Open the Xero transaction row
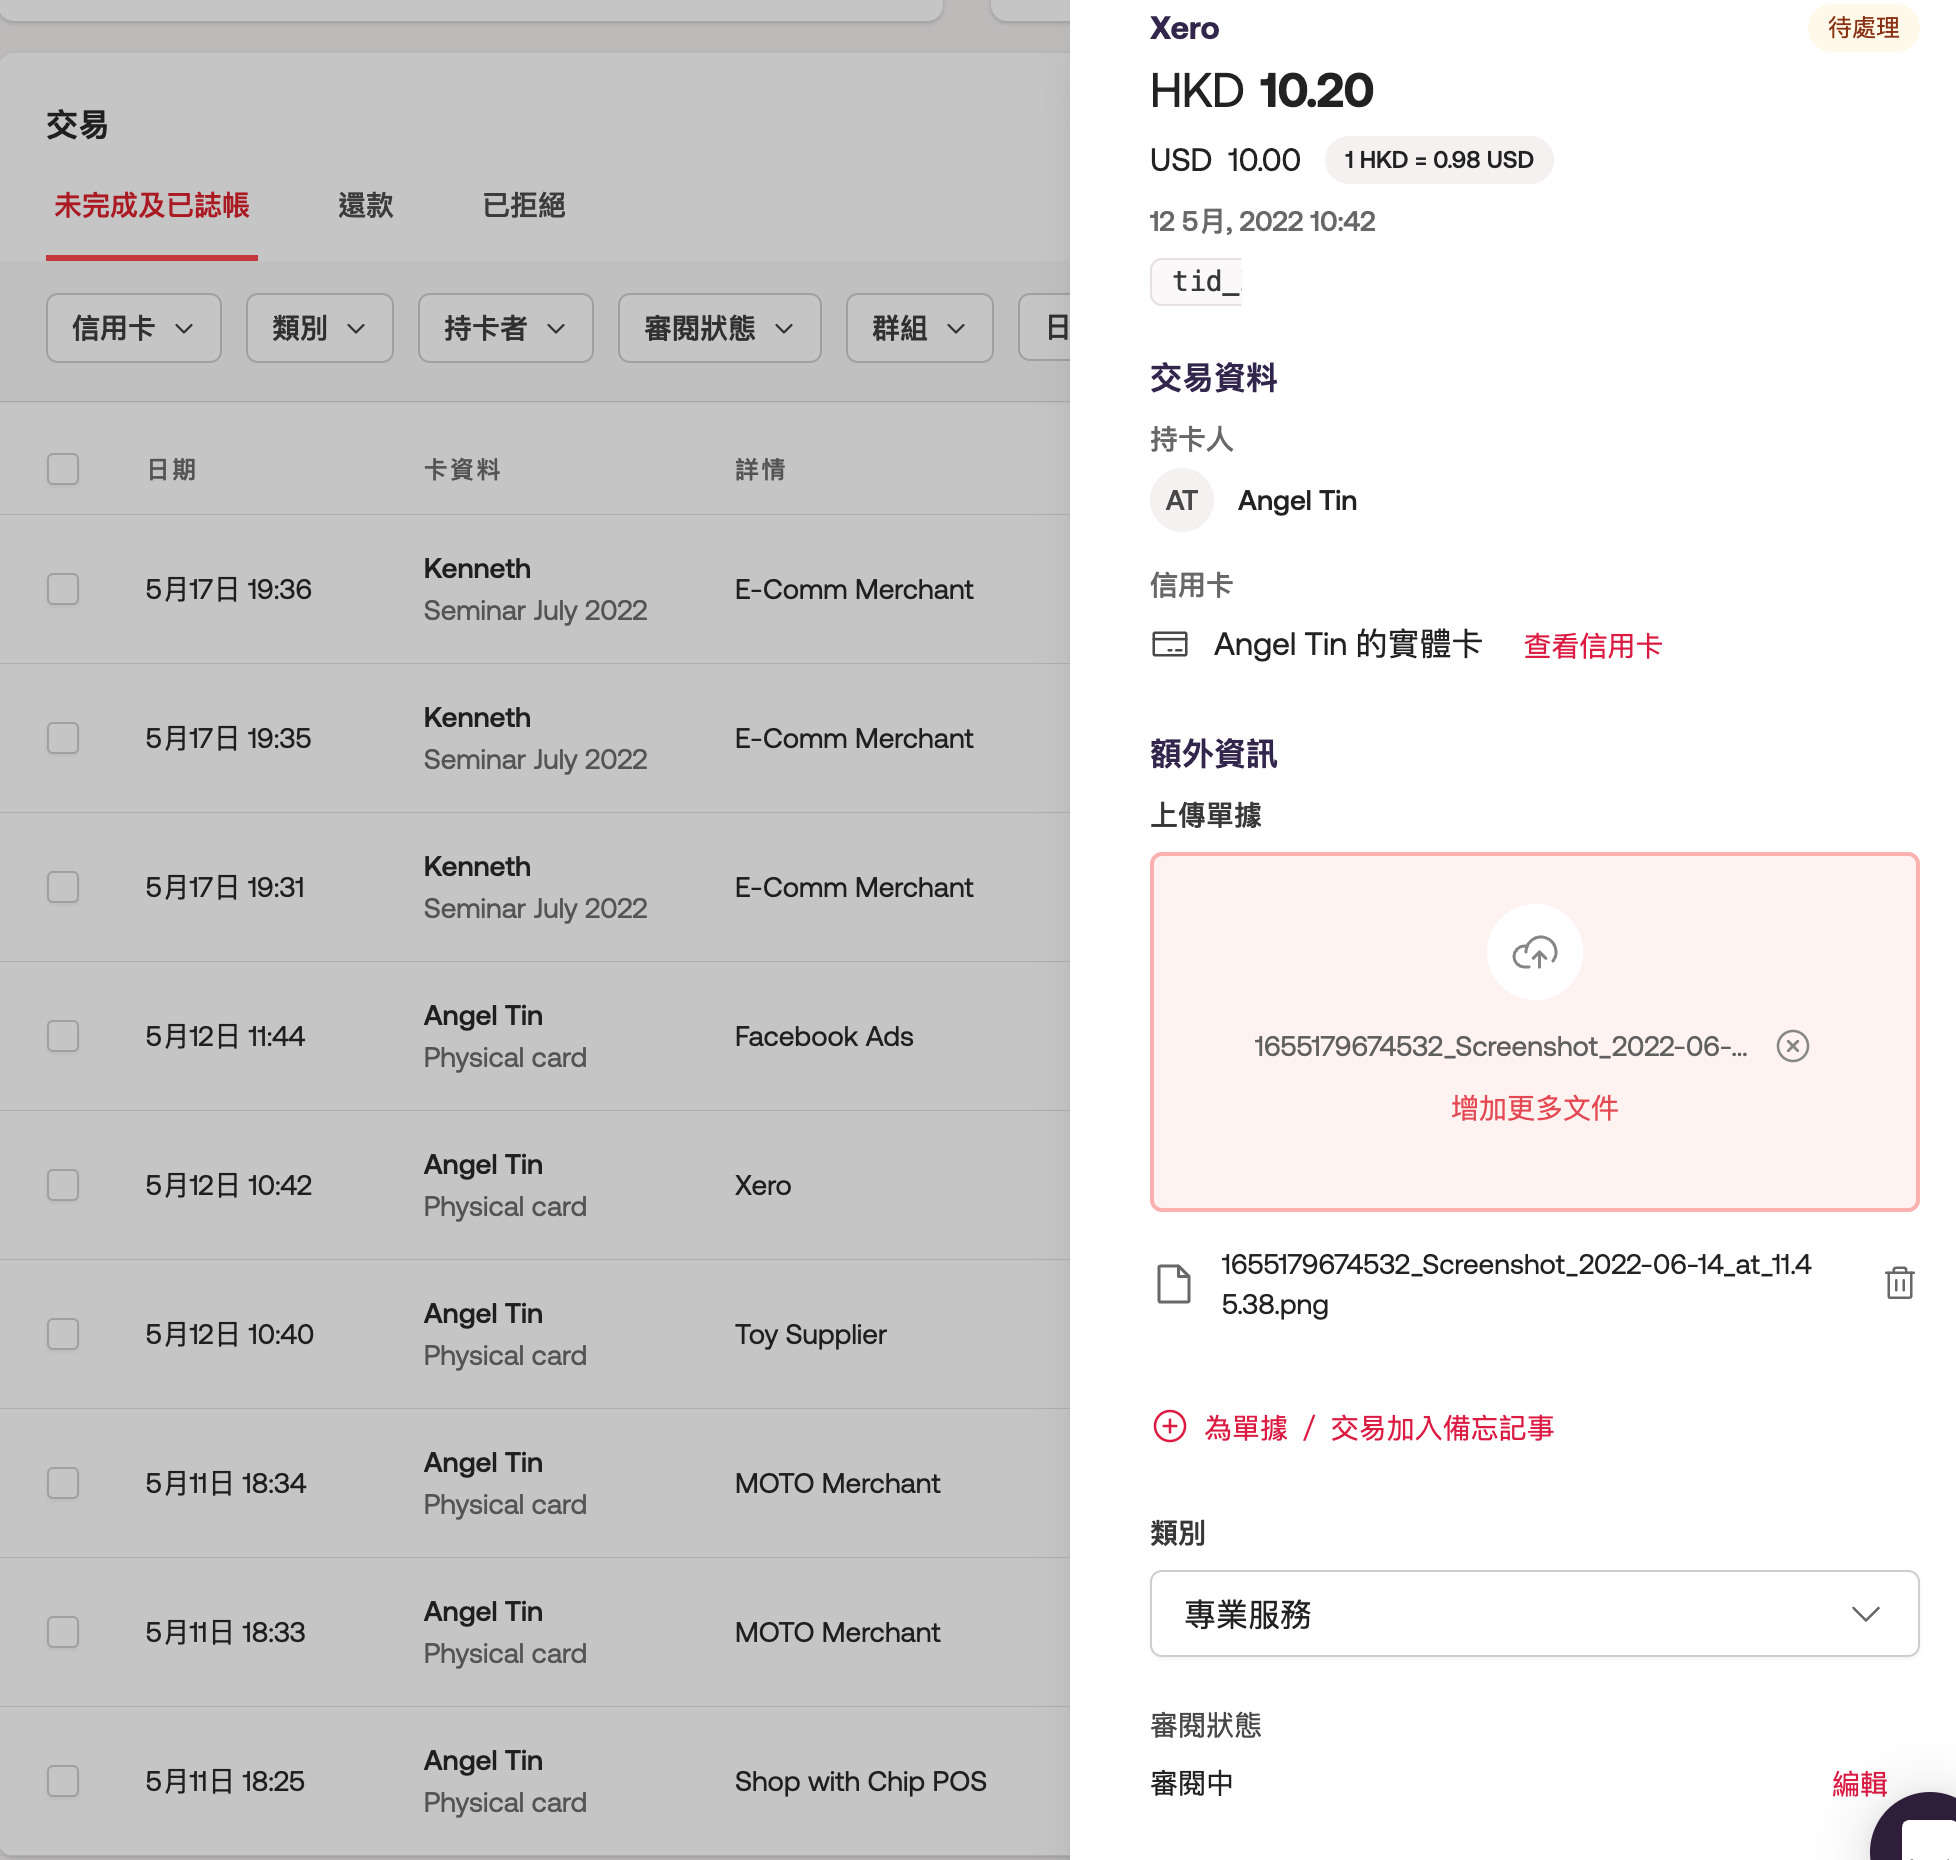 pos(762,1185)
